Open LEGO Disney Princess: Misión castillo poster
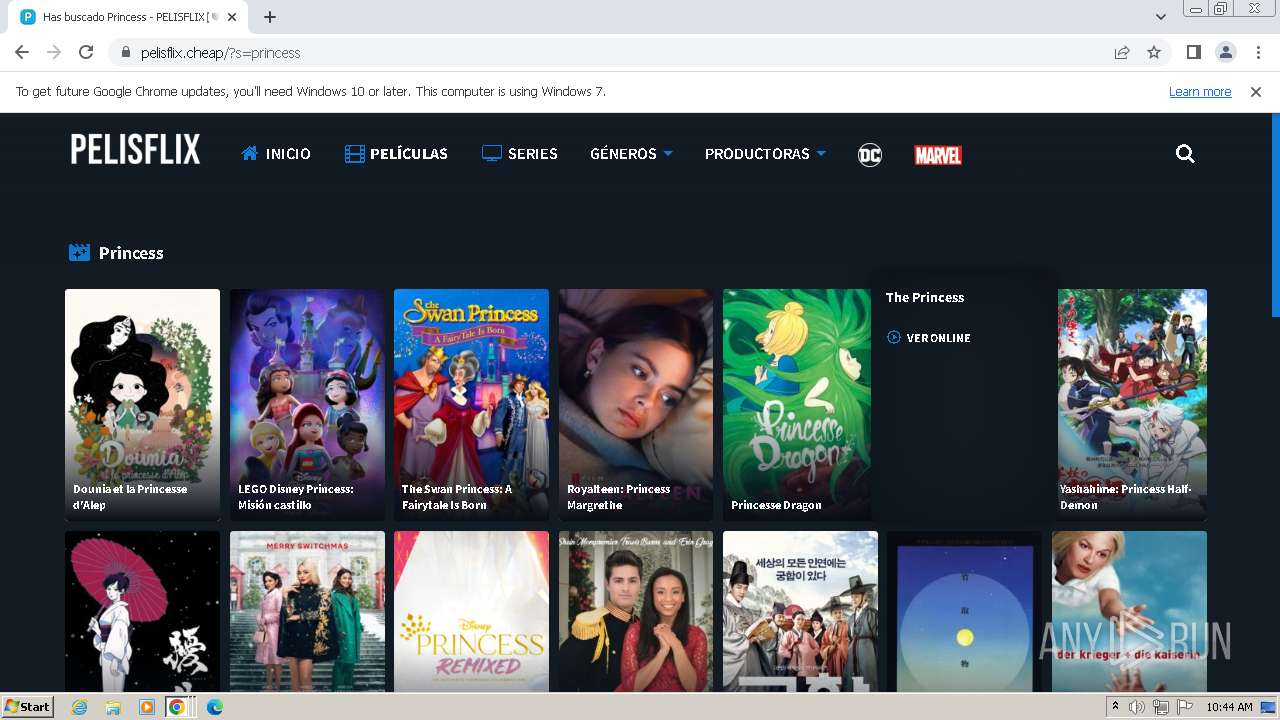The height and width of the screenshot is (720, 1280). coord(307,405)
